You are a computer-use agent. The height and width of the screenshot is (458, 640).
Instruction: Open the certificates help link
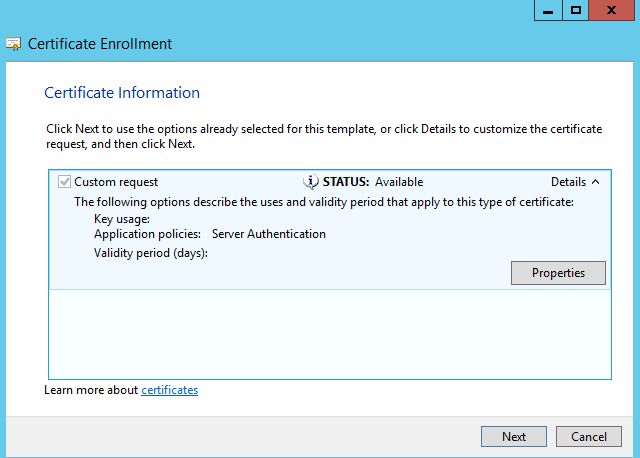click(169, 390)
